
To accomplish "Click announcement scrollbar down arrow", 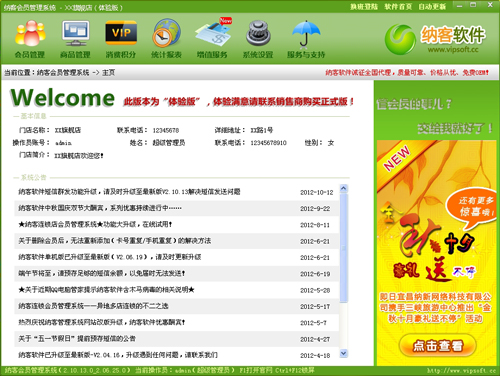I will tap(344, 353).
